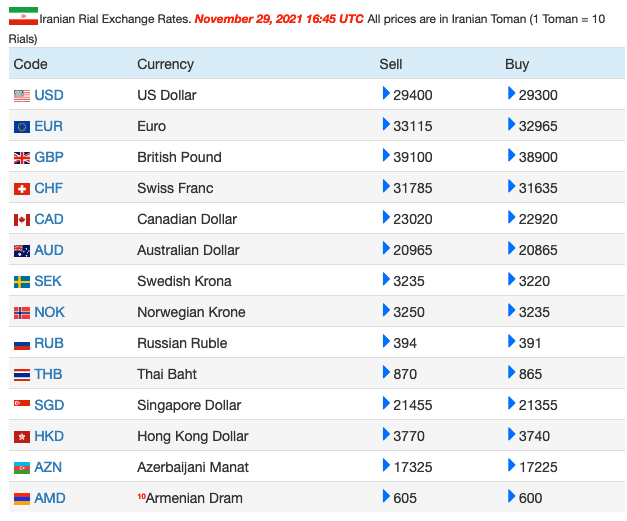Click the arrow beside SGD buy 21355
This screenshot has width=627, height=521.
[x=512, y=403]
